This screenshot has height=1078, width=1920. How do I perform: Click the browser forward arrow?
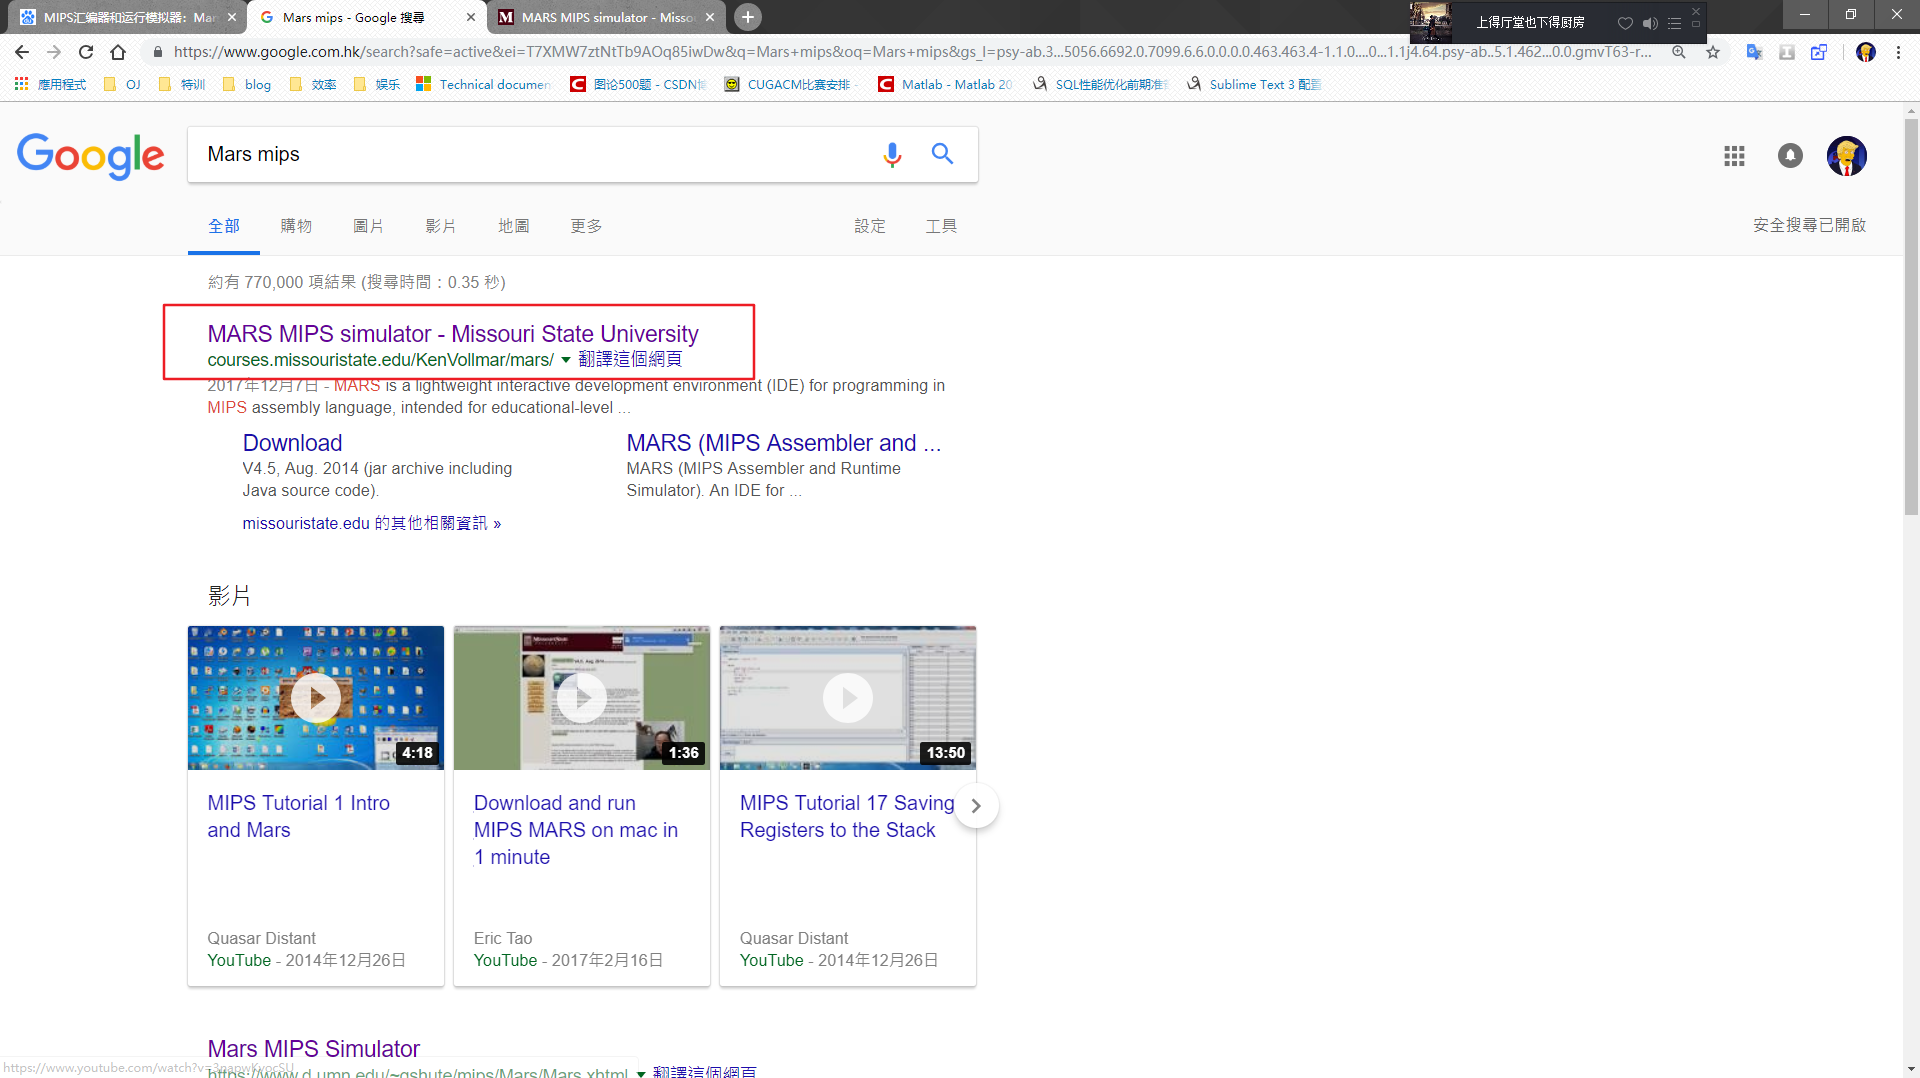(x=54, y=52)
